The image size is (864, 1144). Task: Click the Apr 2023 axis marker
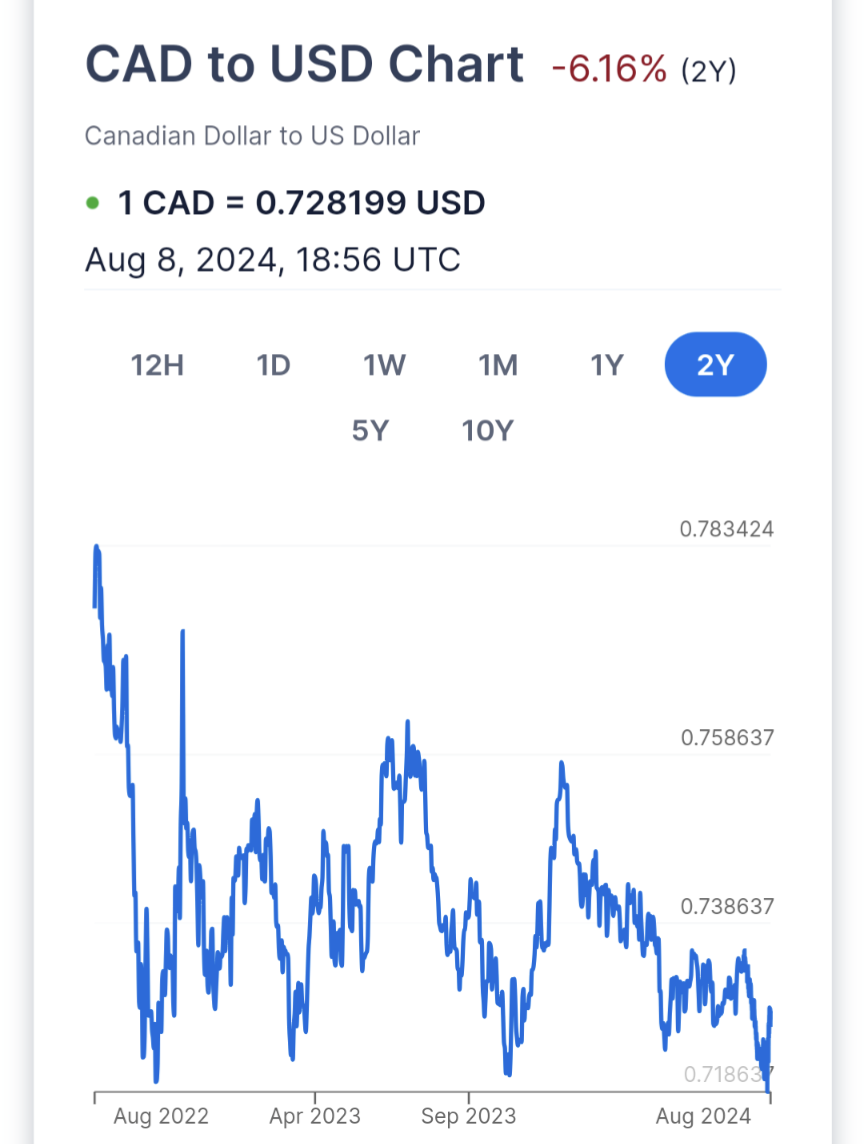pyautogui.click(x=314, y=1116)
